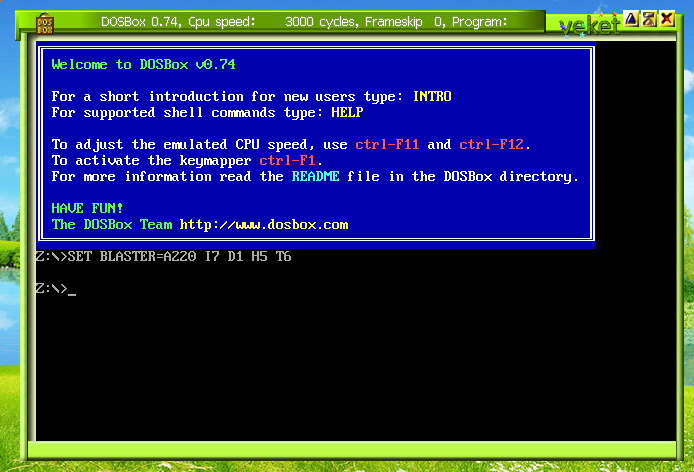The width and height of the screenshot is (694, 472).
Task: Maximize the DOSBox window
Action: point(649,19)
